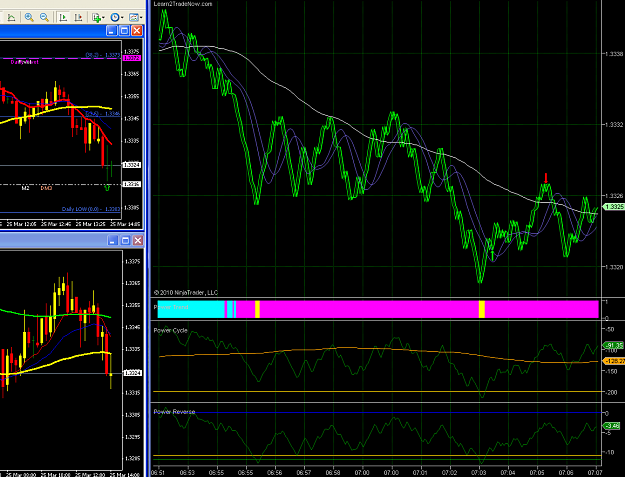Viewport: 625px width, 477px height.
Task: Select the Power Trend panel label
Action: click(x=171, y=307)
